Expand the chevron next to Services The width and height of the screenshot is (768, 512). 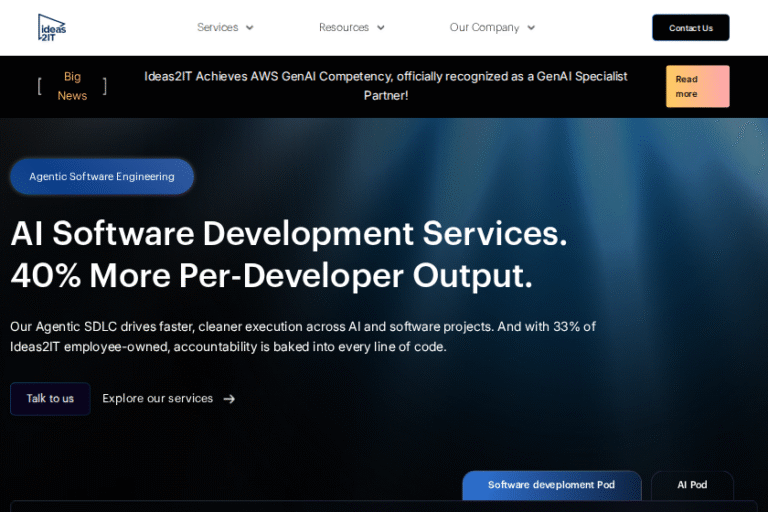point(250,28)
